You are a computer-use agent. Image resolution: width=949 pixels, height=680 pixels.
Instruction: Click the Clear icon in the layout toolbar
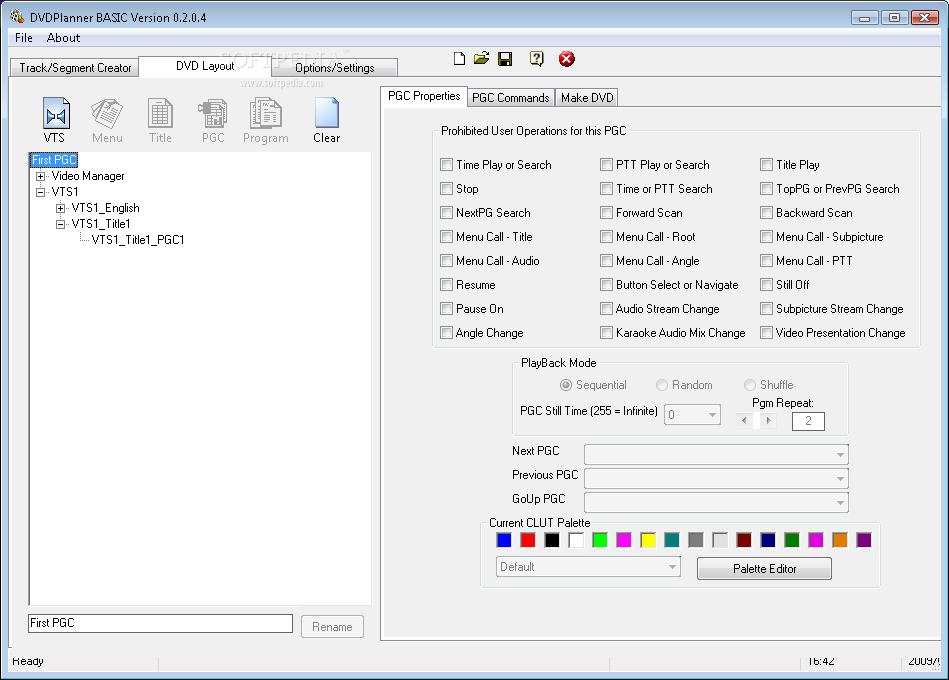[x=327, y=120]
